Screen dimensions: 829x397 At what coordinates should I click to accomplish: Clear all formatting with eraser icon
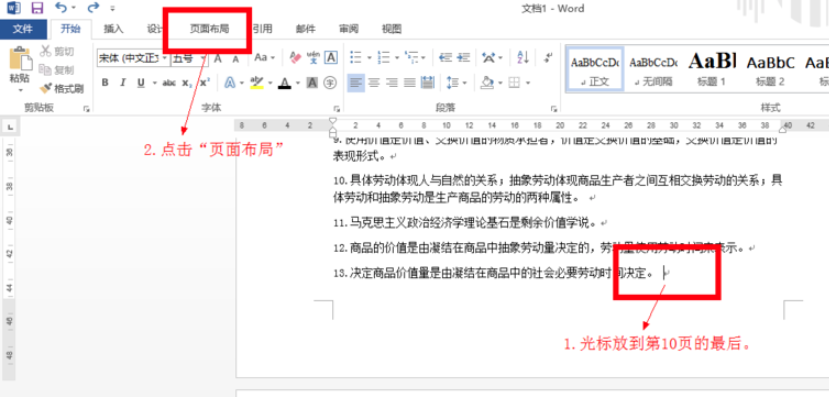295,57
